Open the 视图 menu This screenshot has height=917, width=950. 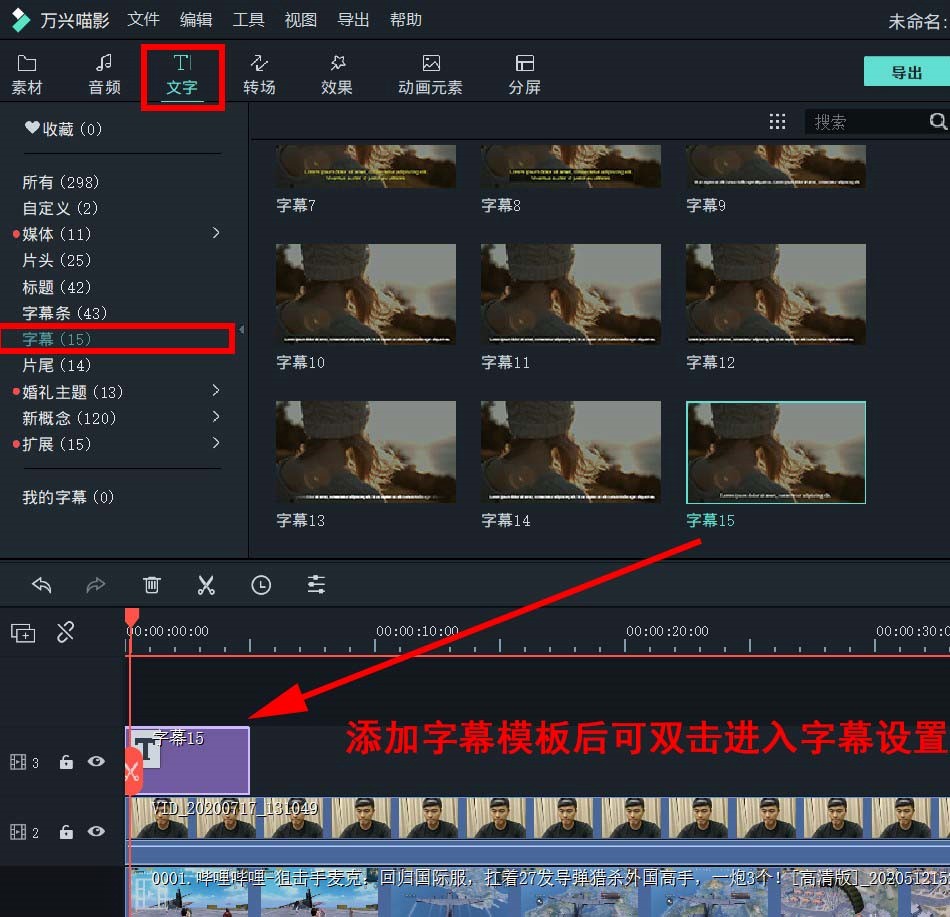coord(301,20)
